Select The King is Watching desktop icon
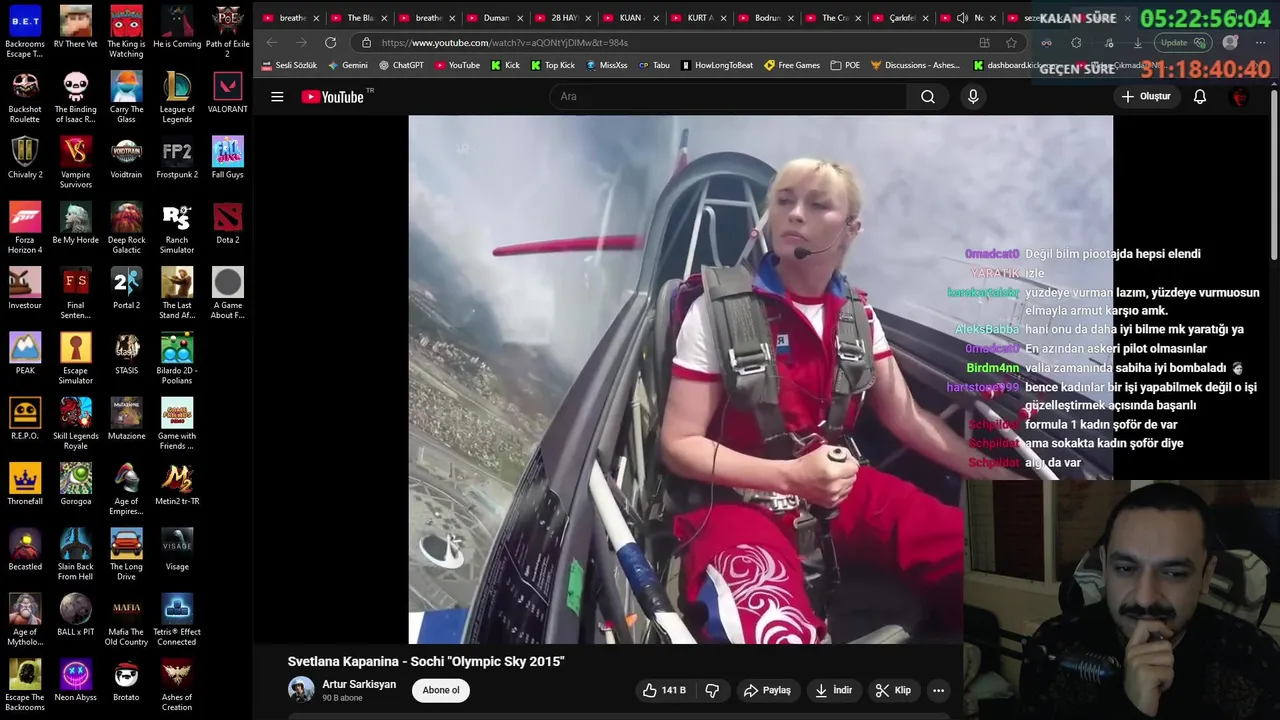1280x720 pixels. (x=126, y=31)
